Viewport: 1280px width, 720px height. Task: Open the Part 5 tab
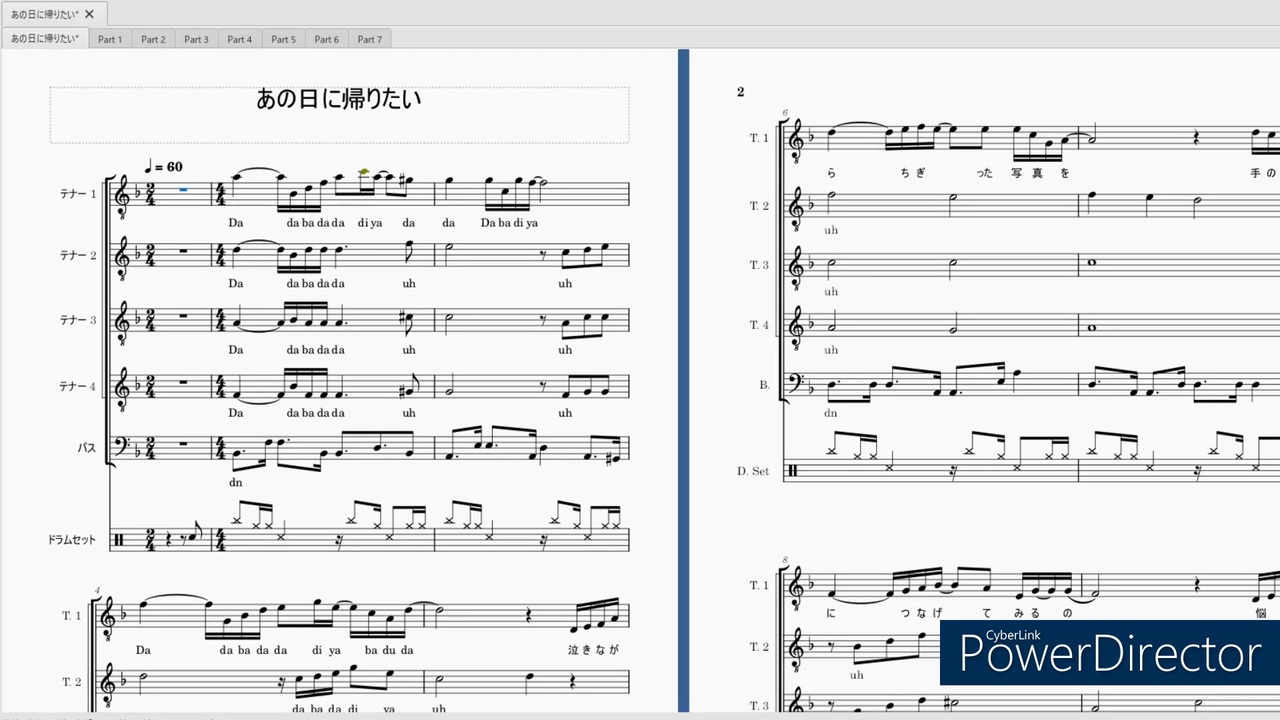coord(283,39)
